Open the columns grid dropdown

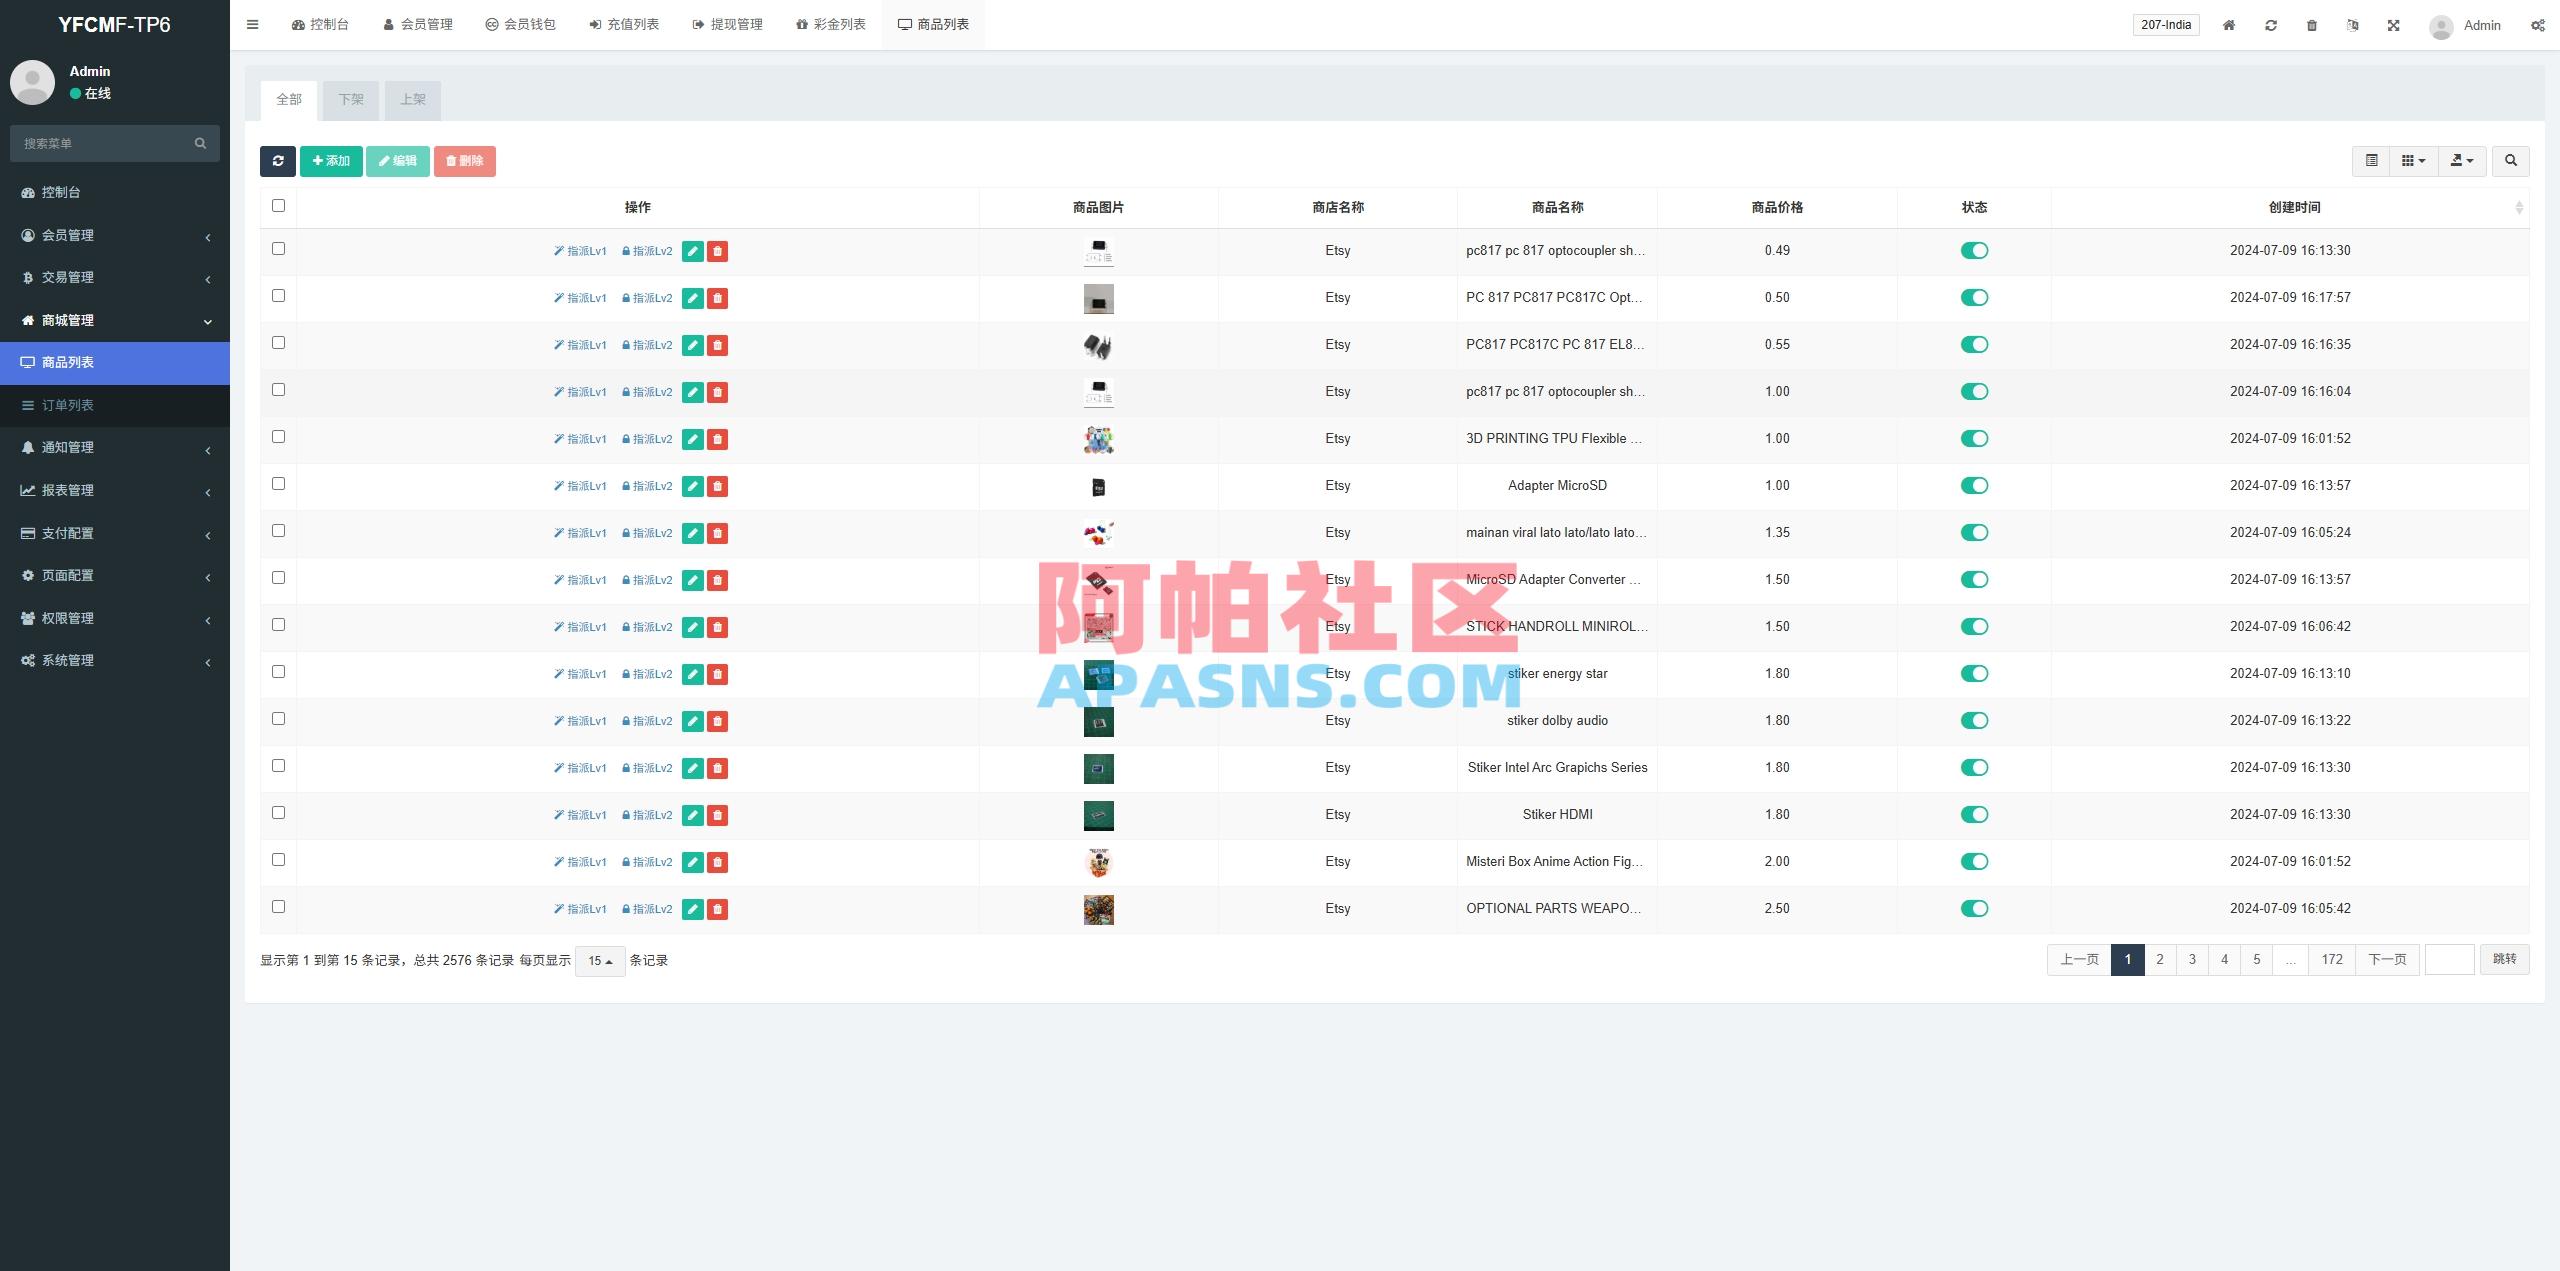click(x=2413, y=161)
